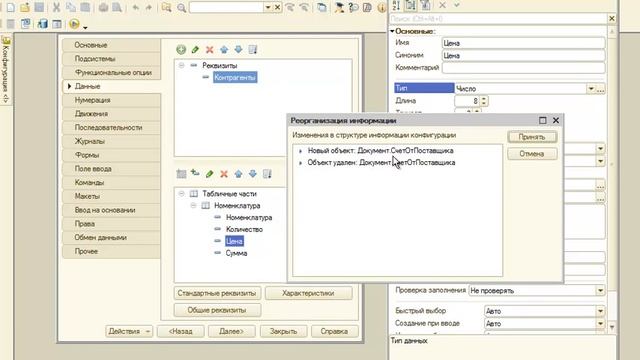Expand Объект удален: Документ.СчетОтПоставщика row
The height and width of the screenshot is (360, 640).
(300, 163)
